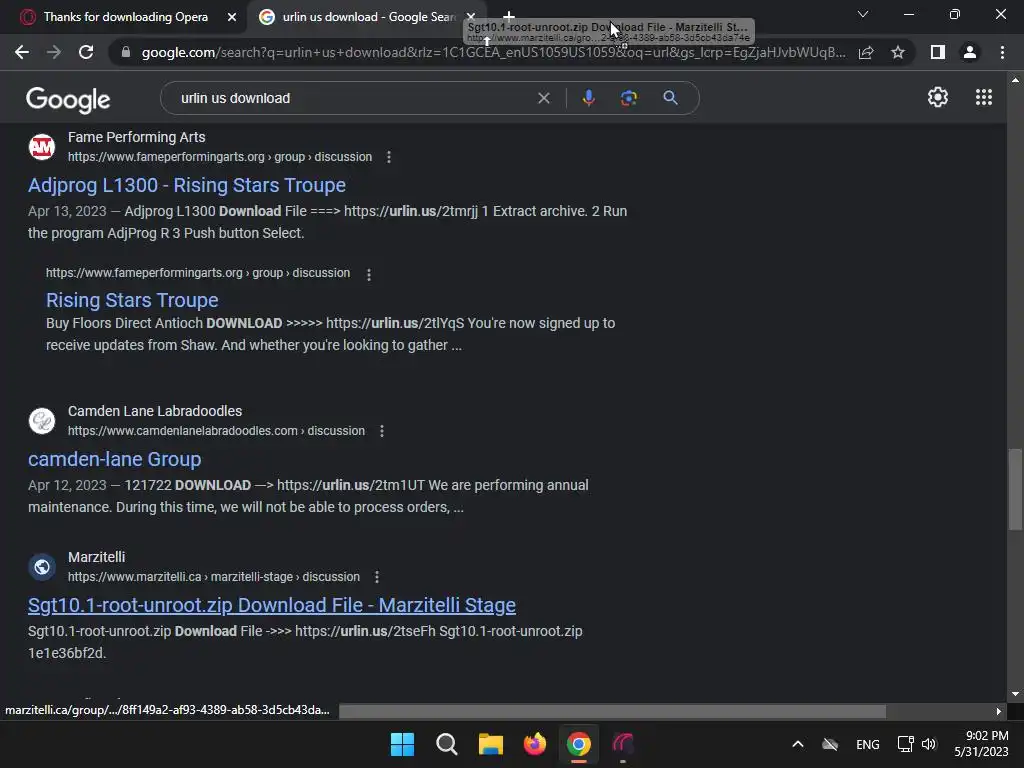
Task: Open more options for the Adjprog L1300 result
Action: pyautogui.click(x=389, y=157)
